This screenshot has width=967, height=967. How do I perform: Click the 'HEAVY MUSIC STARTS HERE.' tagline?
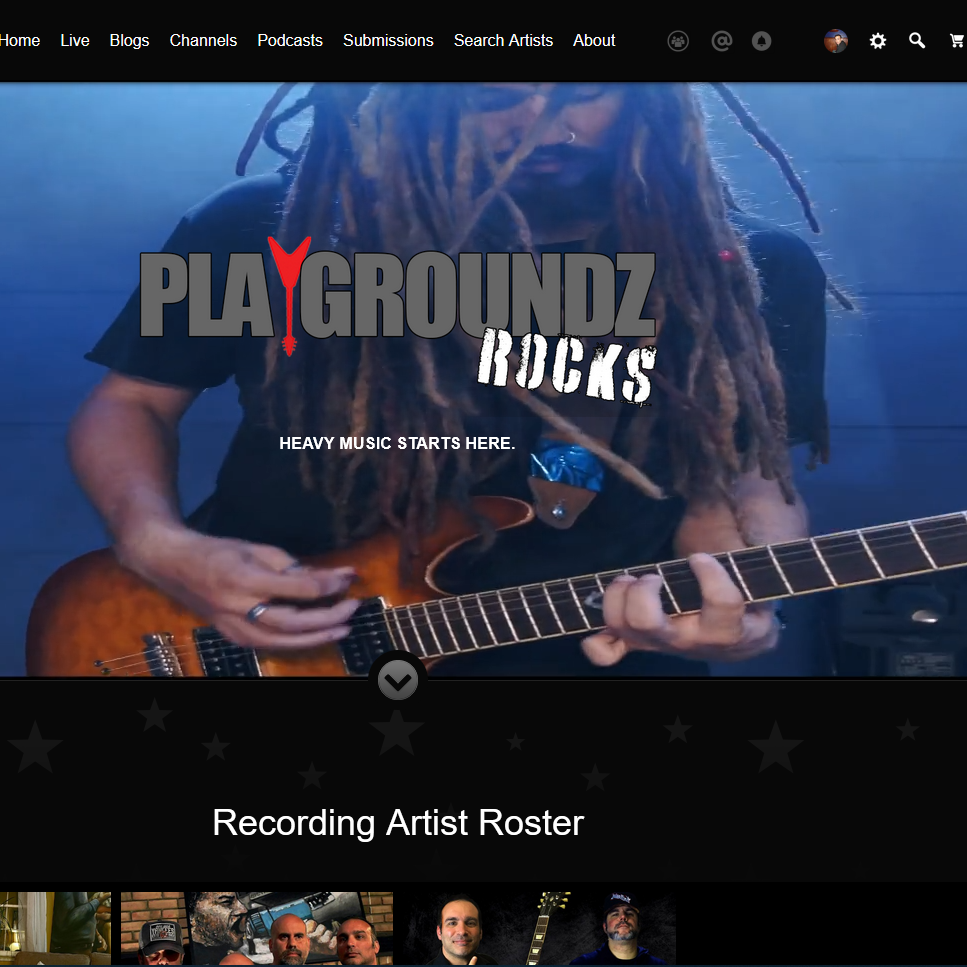[x=397, y=443]
